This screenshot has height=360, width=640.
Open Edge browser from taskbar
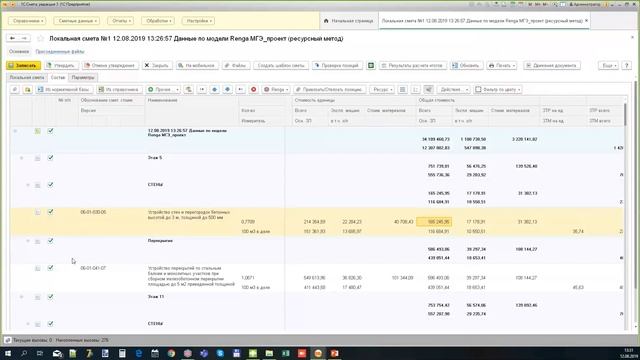[138, 353]
